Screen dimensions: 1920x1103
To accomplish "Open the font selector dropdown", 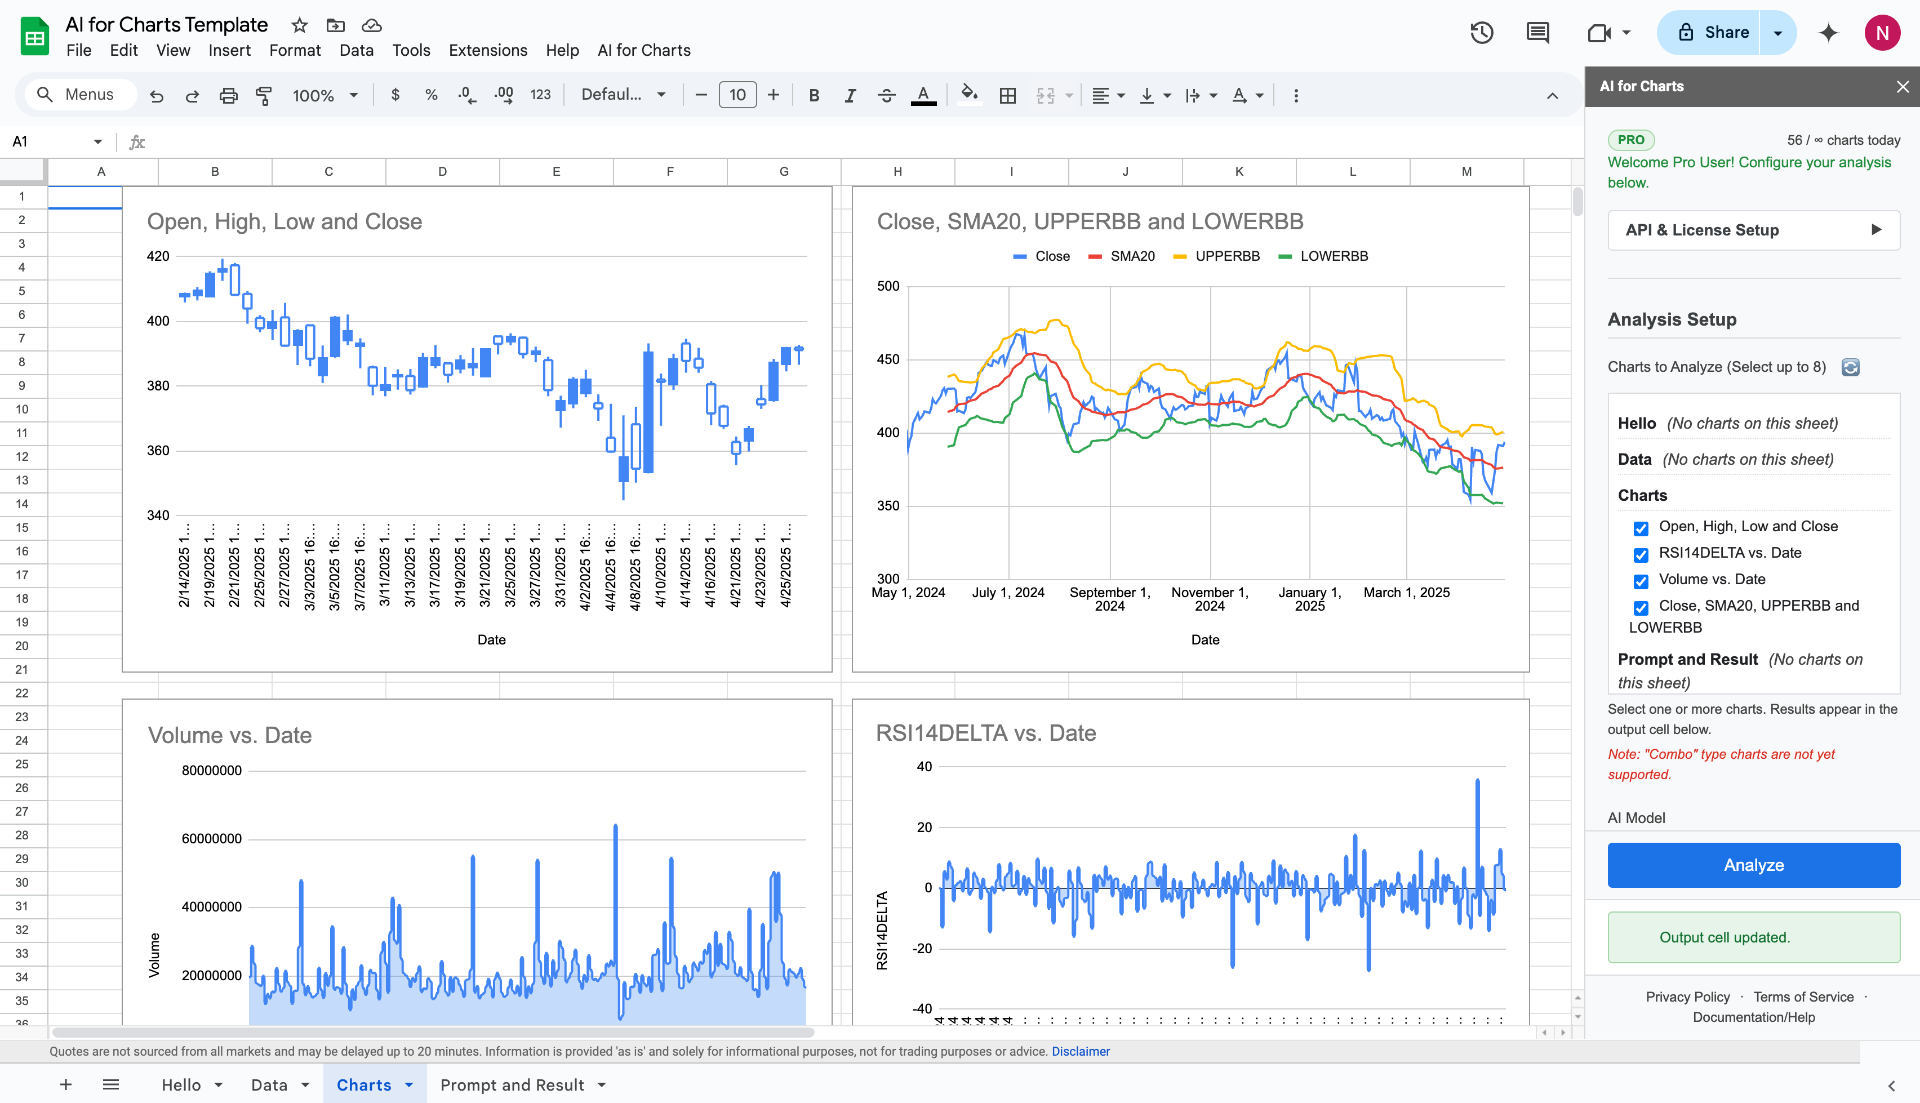I will pyautogui.click(x=622, y=95).
